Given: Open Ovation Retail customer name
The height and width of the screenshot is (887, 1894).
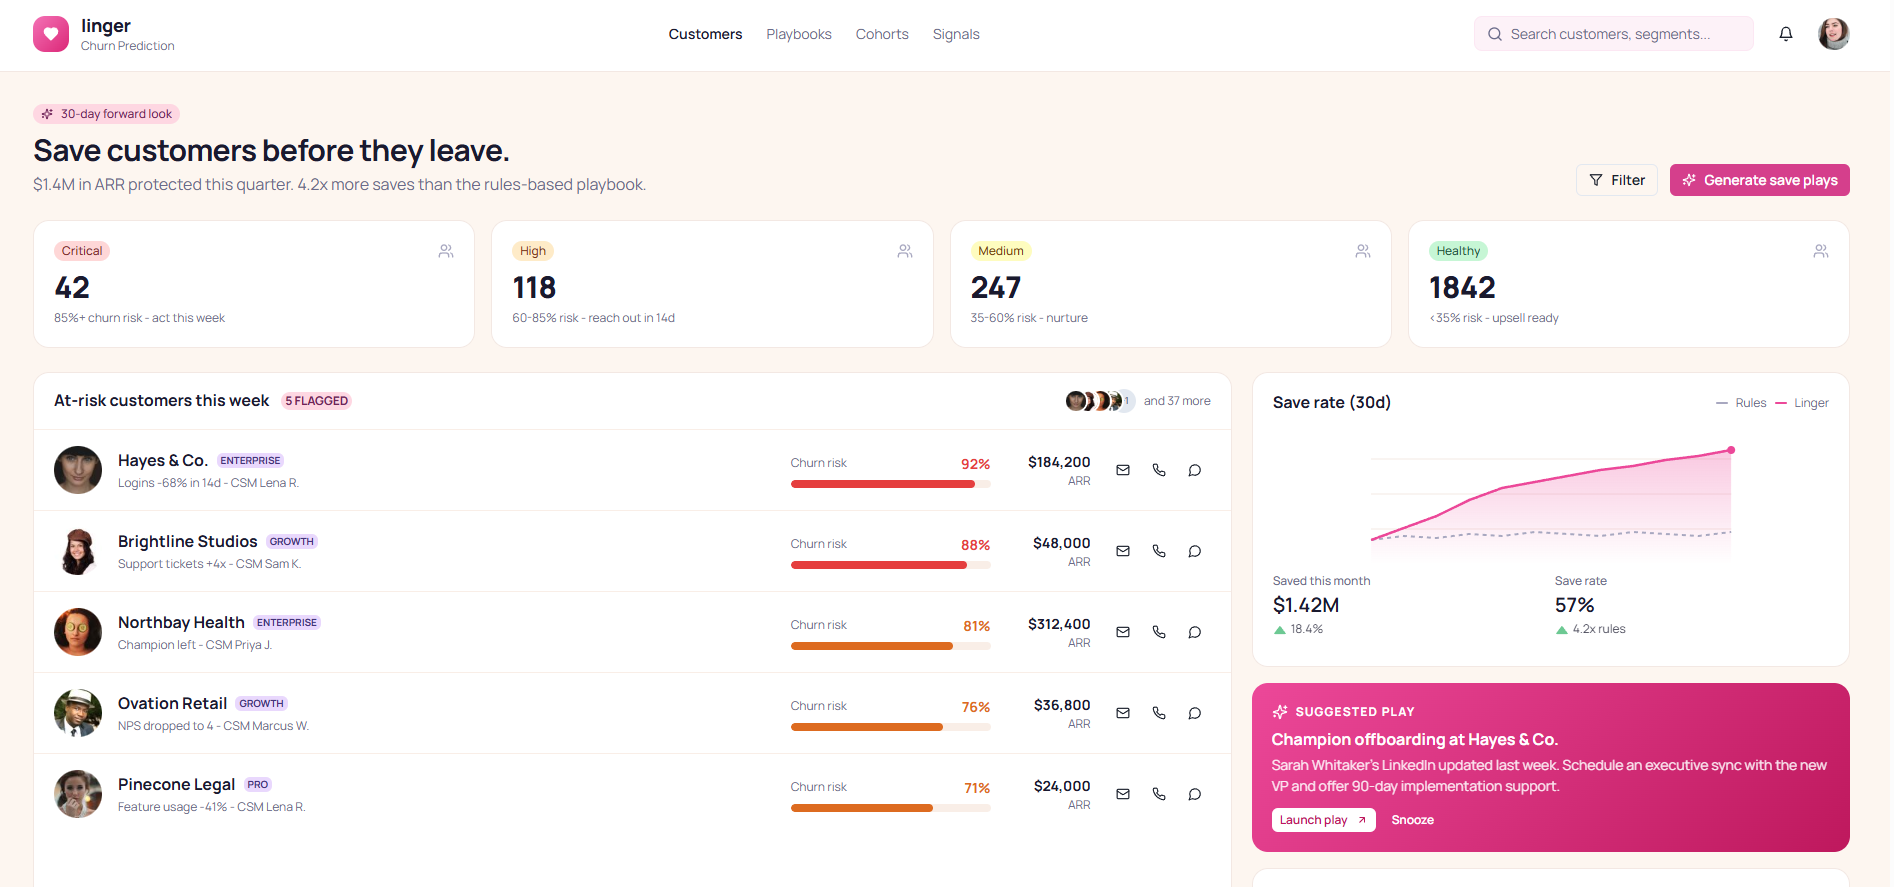Looking at the screenshot, I should pos(173,703).
